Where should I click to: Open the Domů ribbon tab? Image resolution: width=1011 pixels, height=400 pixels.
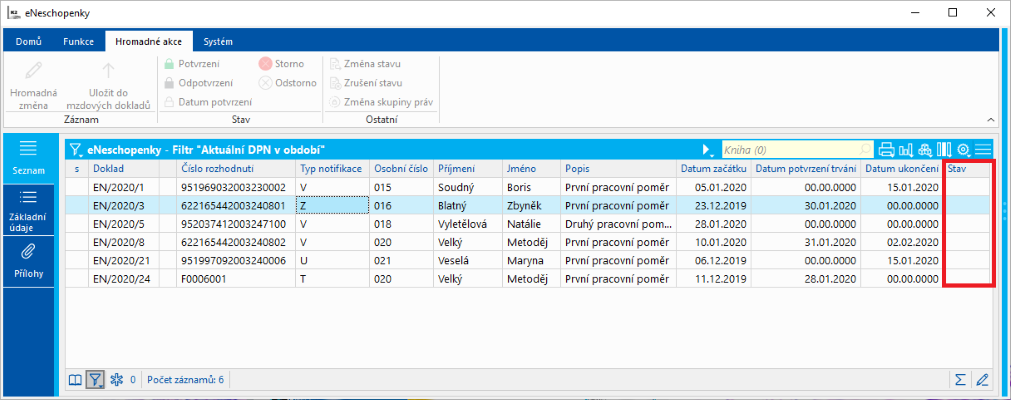coord(28,41)
